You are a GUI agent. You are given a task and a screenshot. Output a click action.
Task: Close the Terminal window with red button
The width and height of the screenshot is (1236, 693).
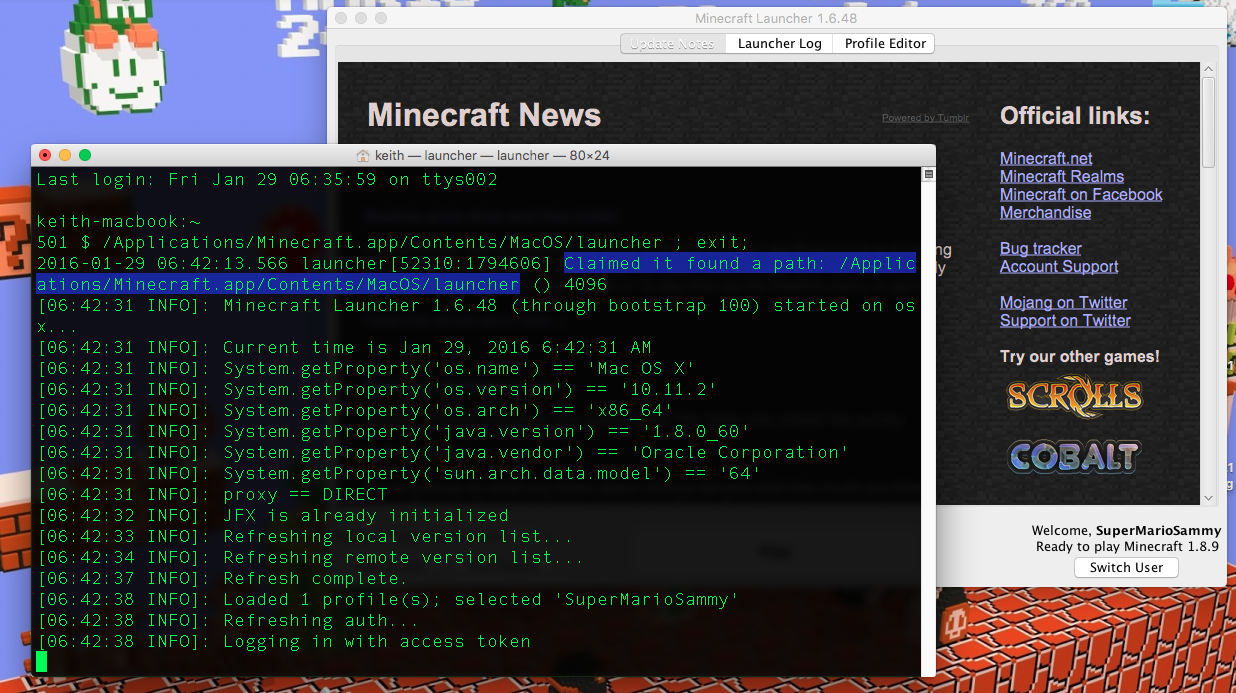pyautogui.click(x=45, y=155)
